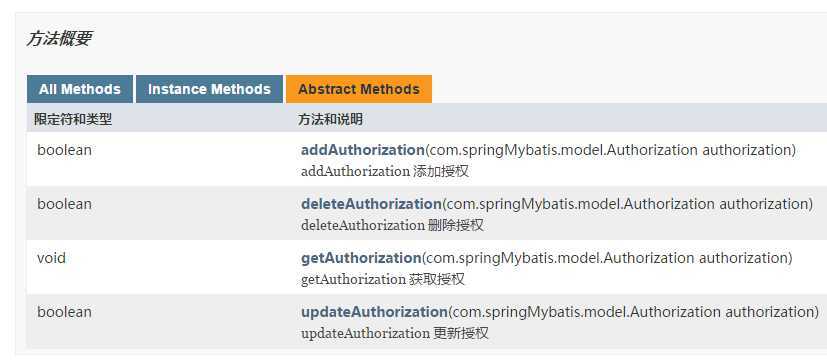The image size is (827, 364).
Task: Open the Instance Methods tab
Action: pos(209,89)
